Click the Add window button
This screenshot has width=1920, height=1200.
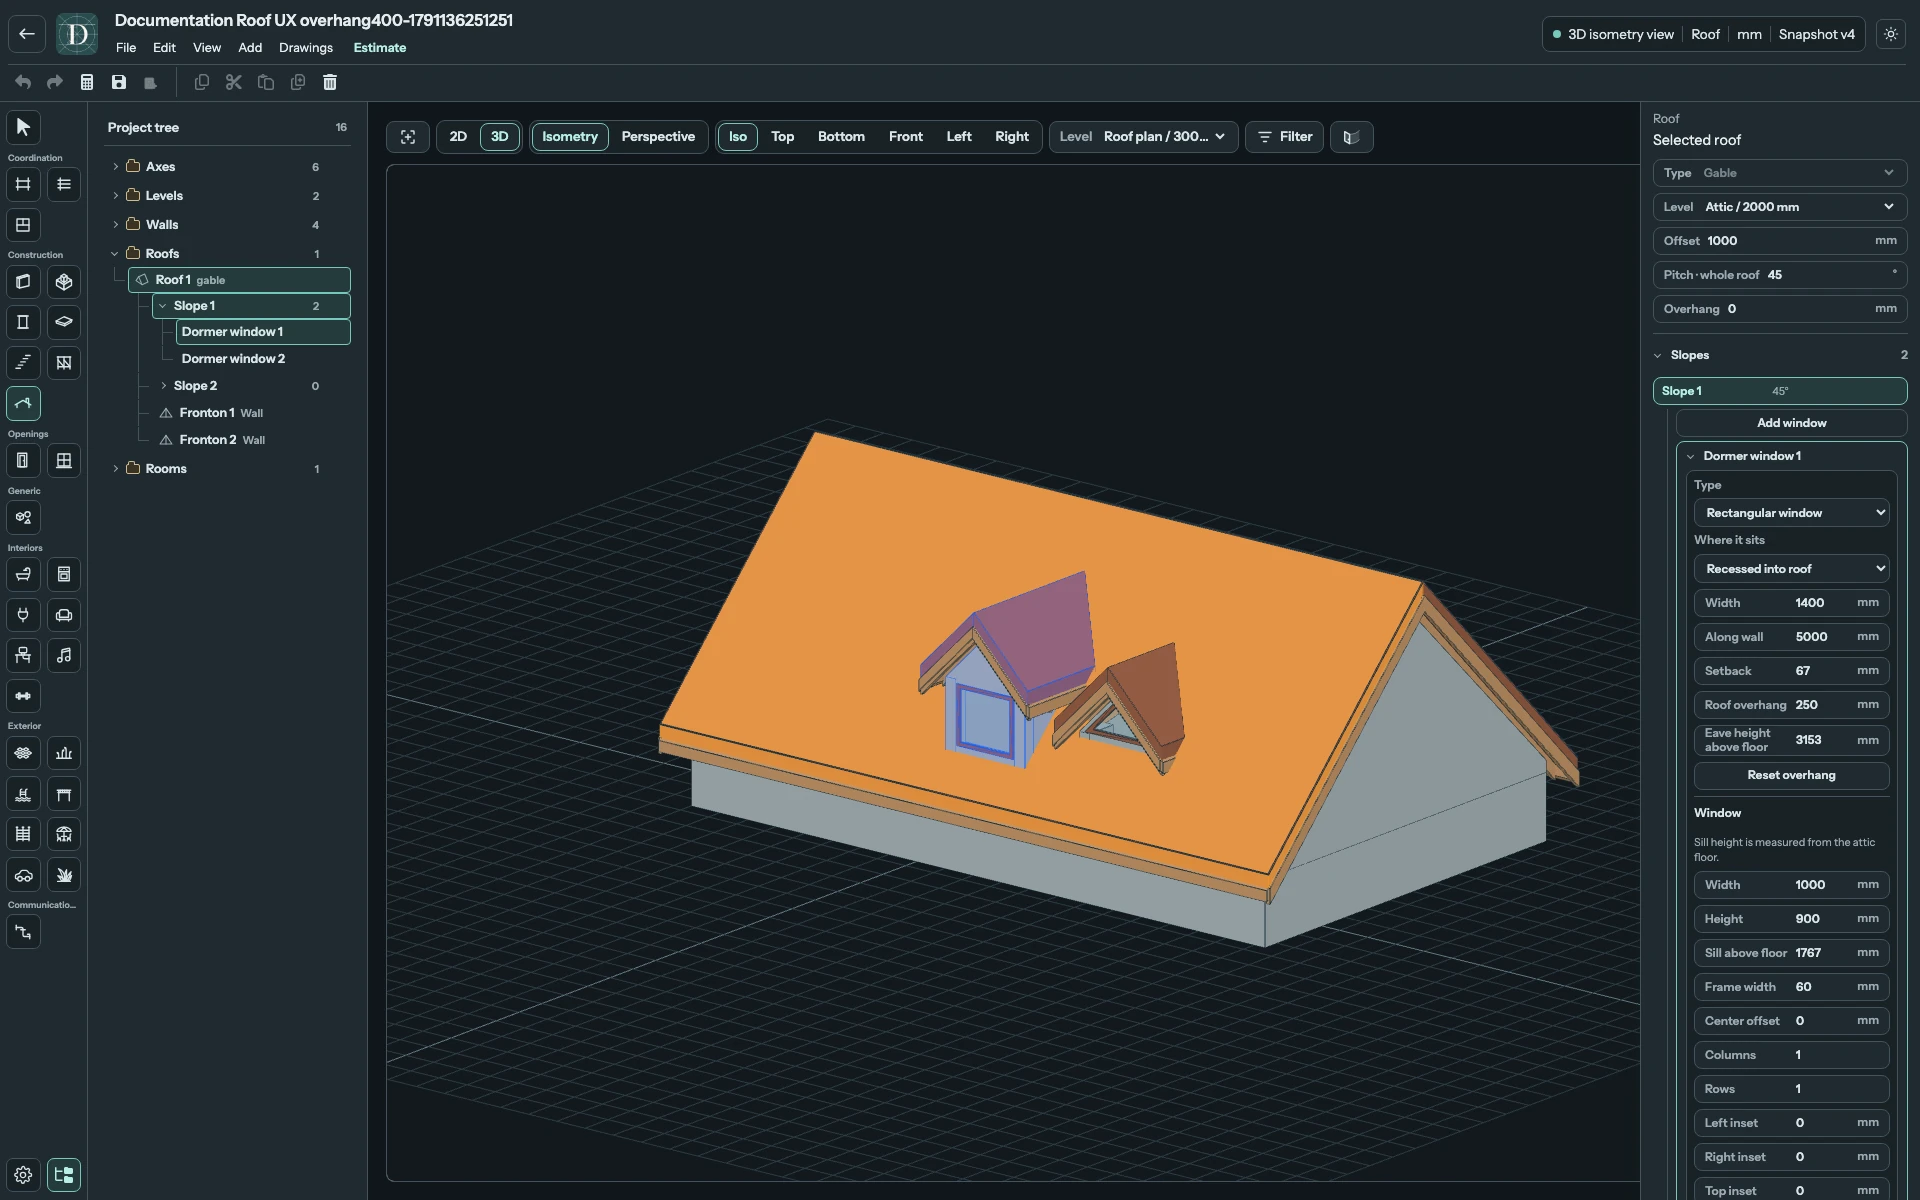pyautogui.click(x=1792, y=423)
